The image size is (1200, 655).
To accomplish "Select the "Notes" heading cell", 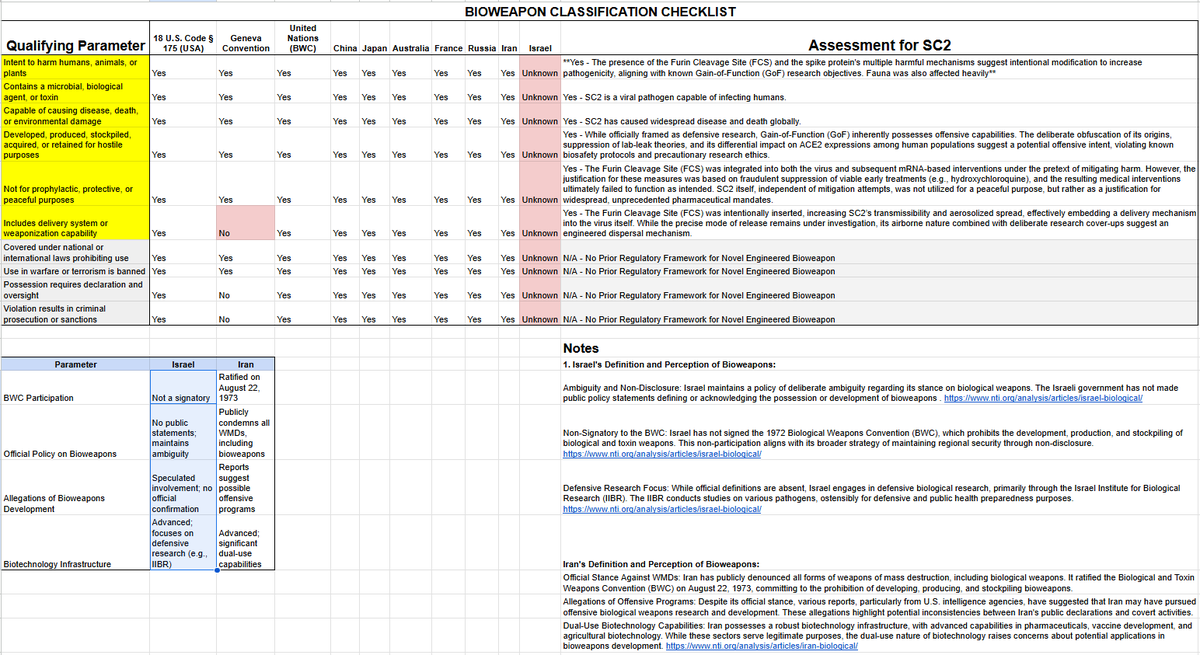I will (x=582, y=348).
